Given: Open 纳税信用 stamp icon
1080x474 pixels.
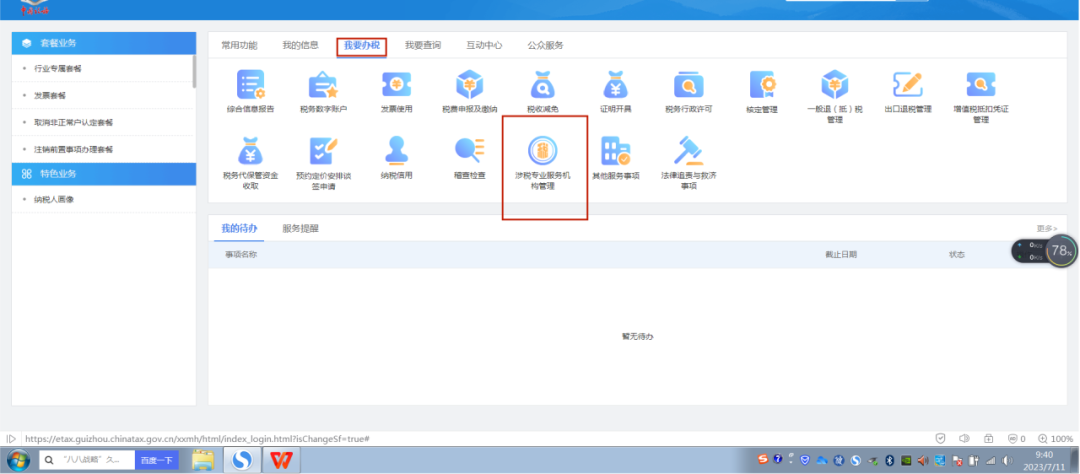Looking at the screenshot, I should tap(397, 151).
